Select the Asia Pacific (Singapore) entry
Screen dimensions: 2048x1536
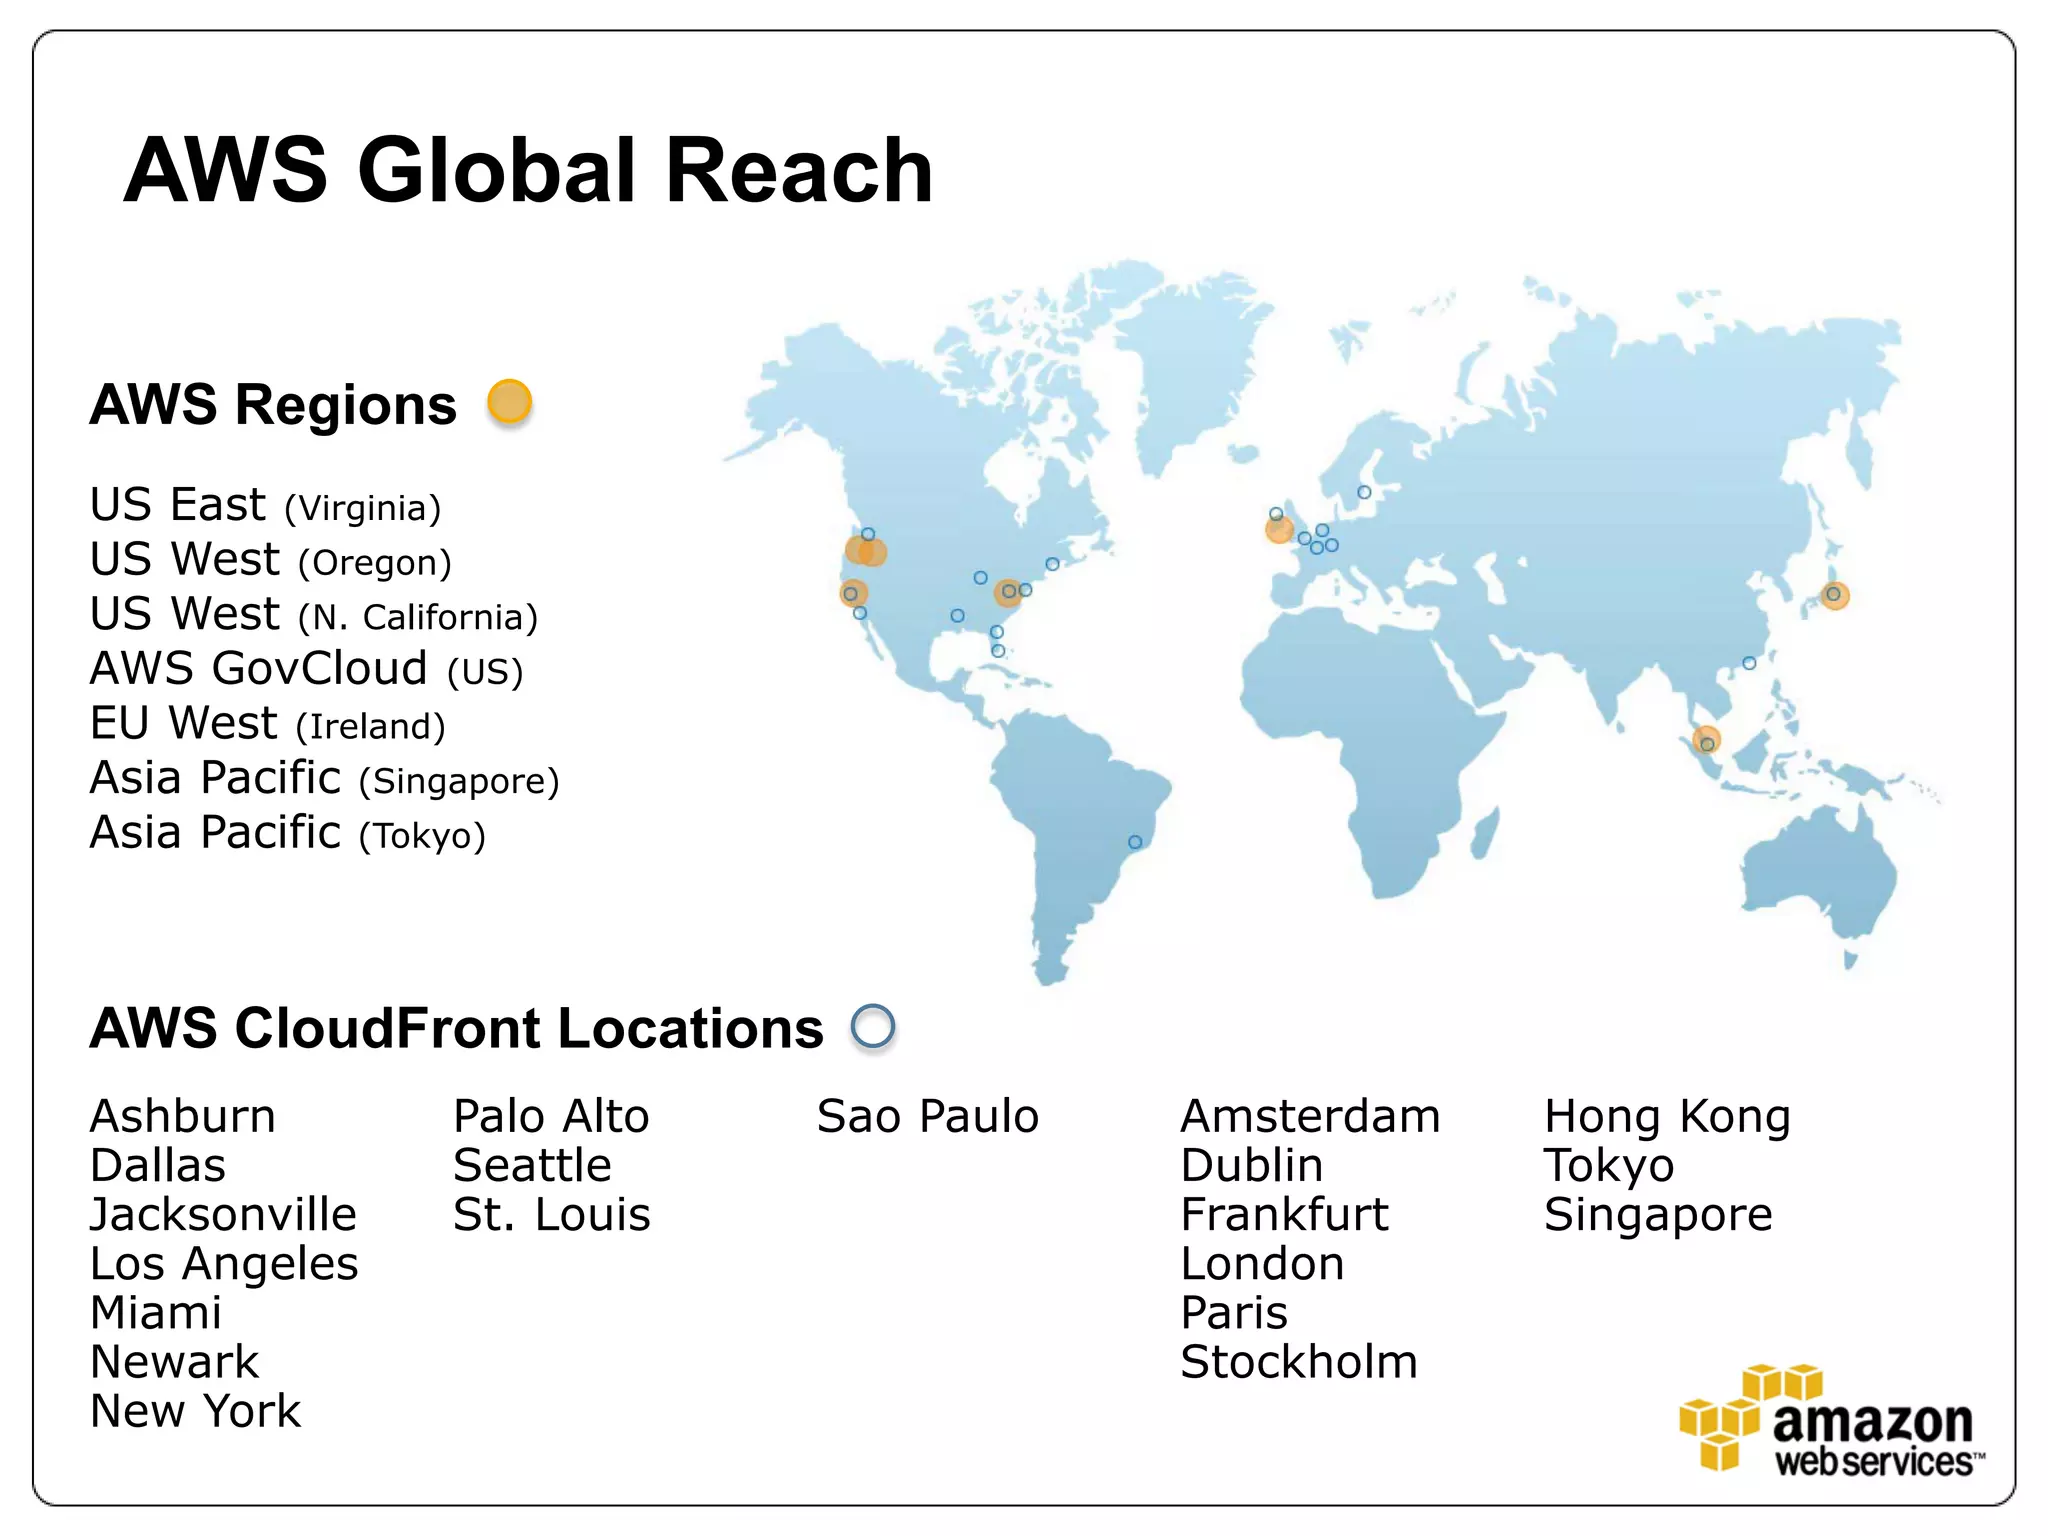point(325,778)
